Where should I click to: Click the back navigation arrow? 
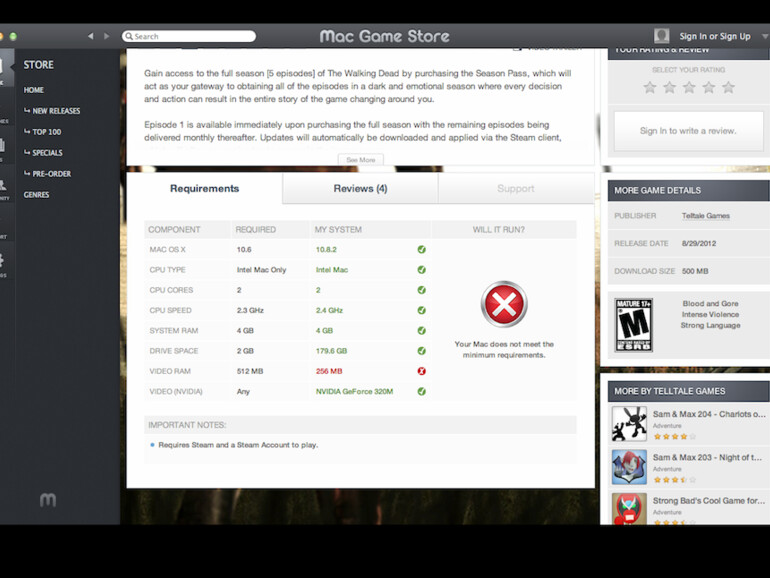(x=90, y=36)
